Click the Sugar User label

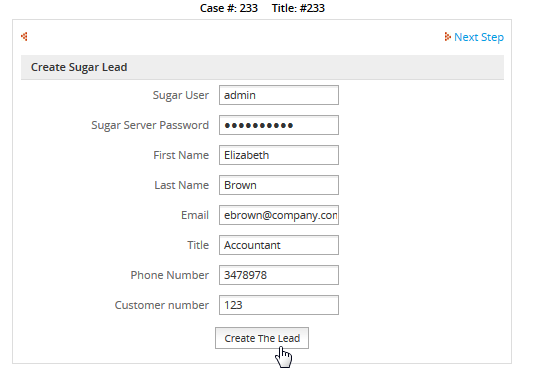tap(180, 95)
